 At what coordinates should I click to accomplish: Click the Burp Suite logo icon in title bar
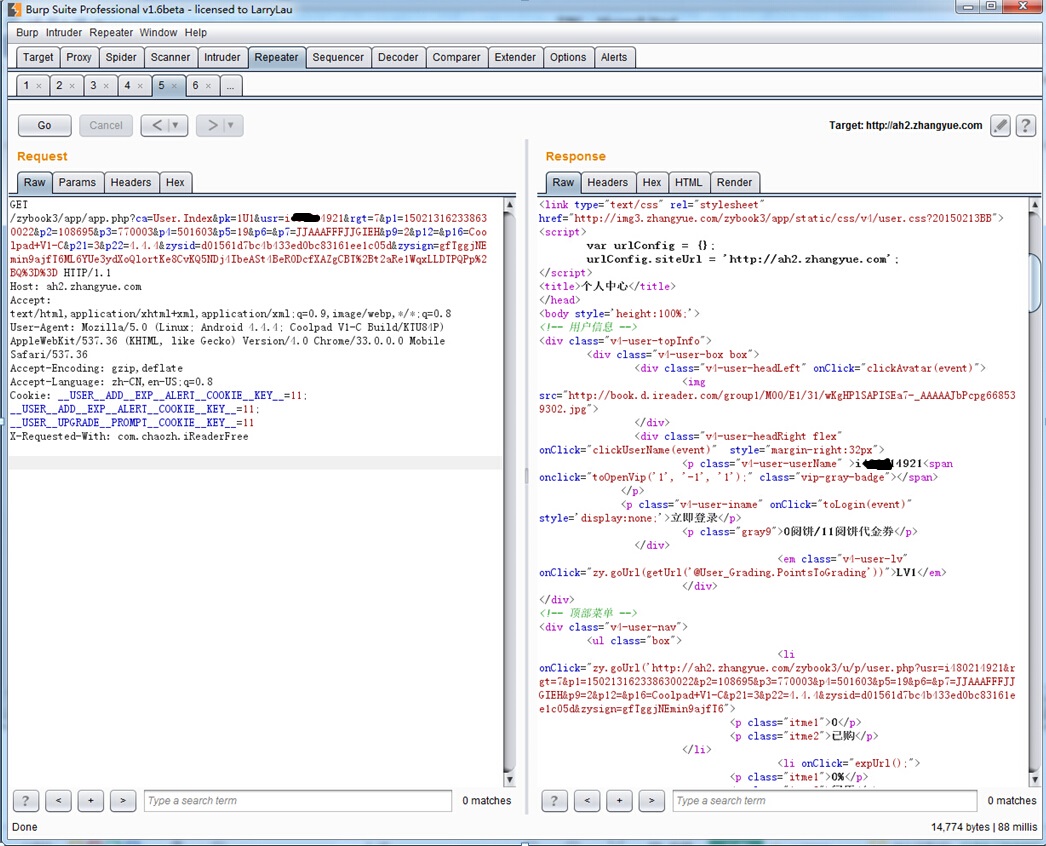(14, 9)
